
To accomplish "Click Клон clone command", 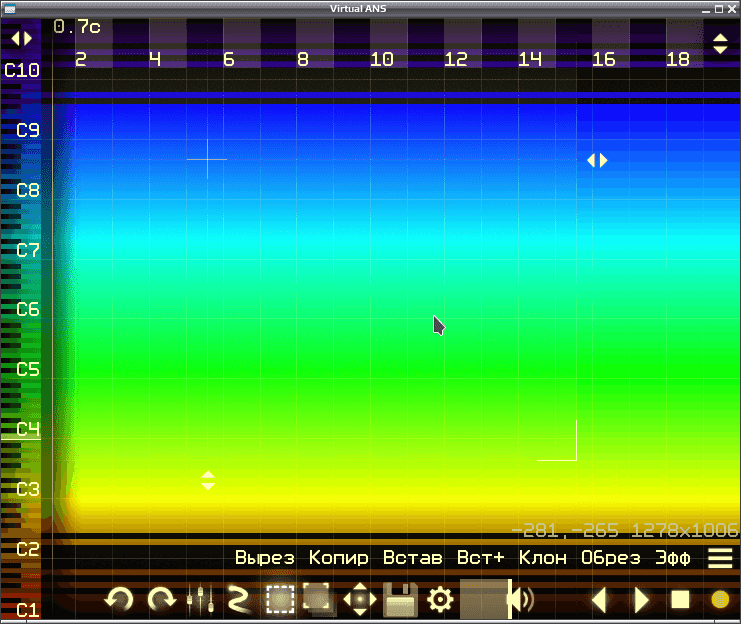I will tap(543, 558).
